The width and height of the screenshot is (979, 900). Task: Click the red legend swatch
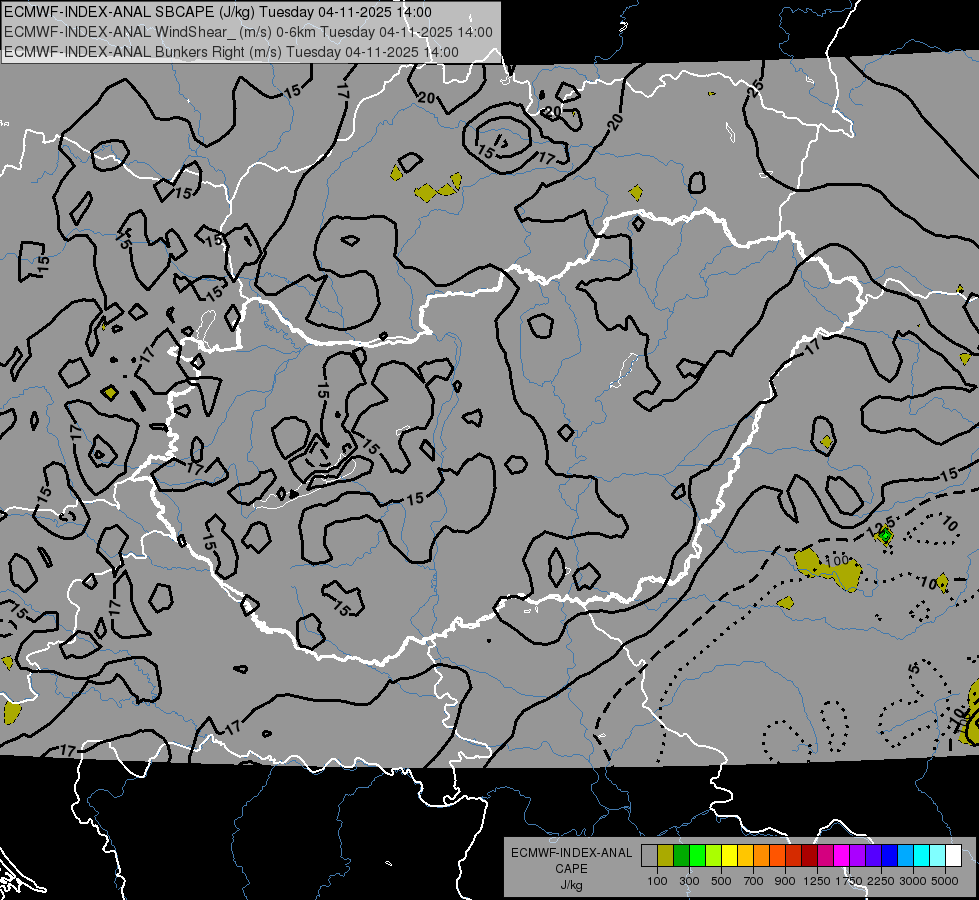(x=793, y=855)
